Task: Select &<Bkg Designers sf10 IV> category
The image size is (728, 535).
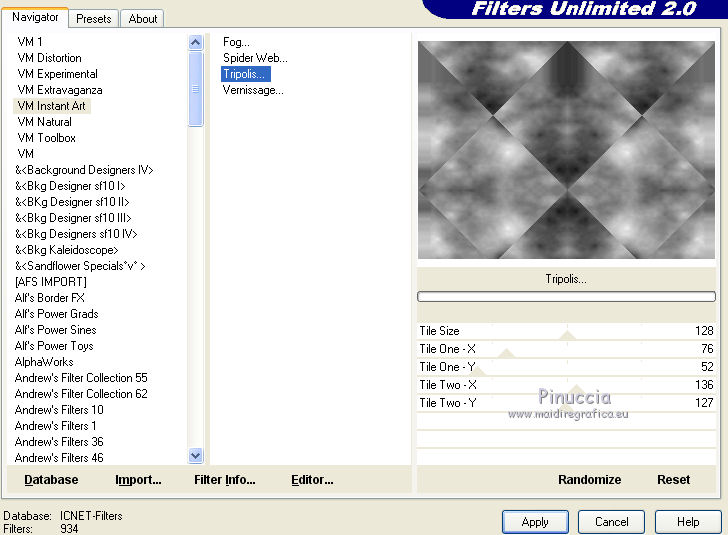Action: pos(76,234)
